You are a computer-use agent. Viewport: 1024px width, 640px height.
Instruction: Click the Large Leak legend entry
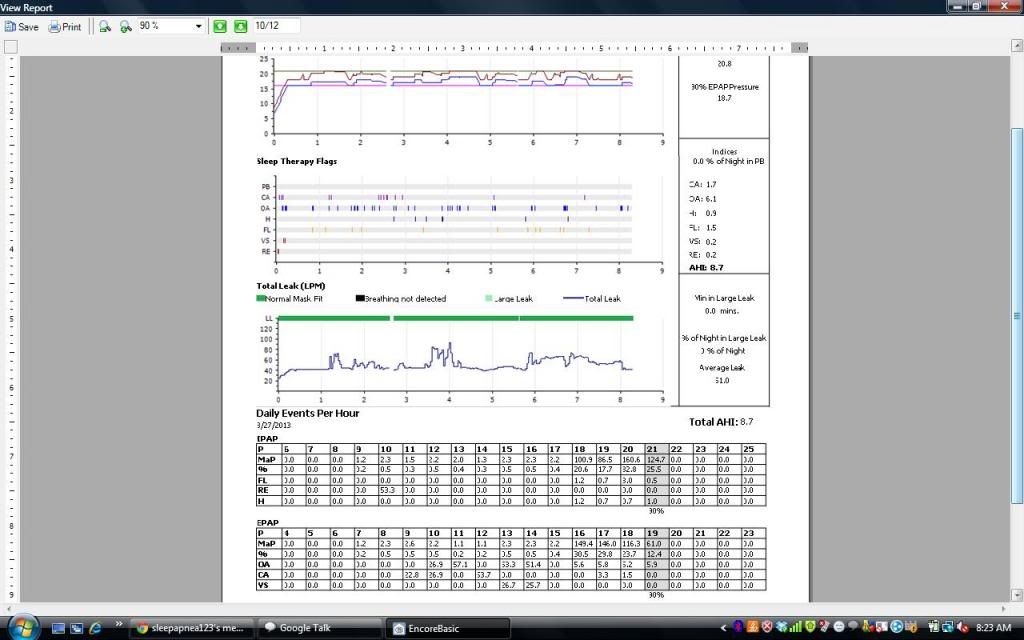[509, 298]
